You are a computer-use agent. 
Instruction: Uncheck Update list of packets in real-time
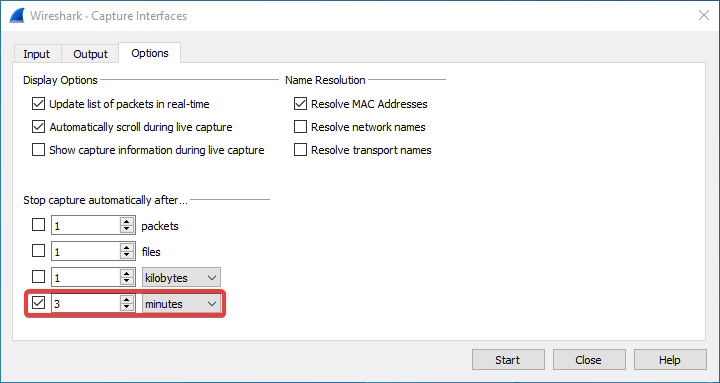[x=39, y=104]
